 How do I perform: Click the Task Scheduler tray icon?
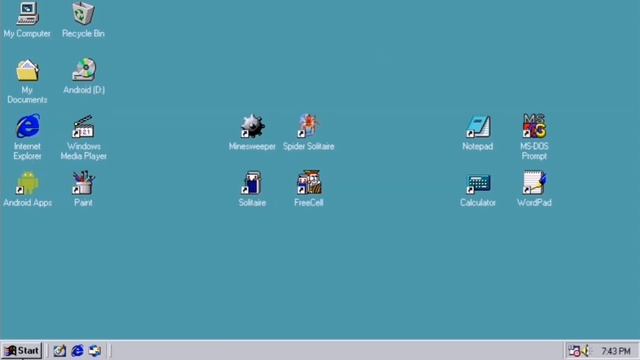click(574, 351)
